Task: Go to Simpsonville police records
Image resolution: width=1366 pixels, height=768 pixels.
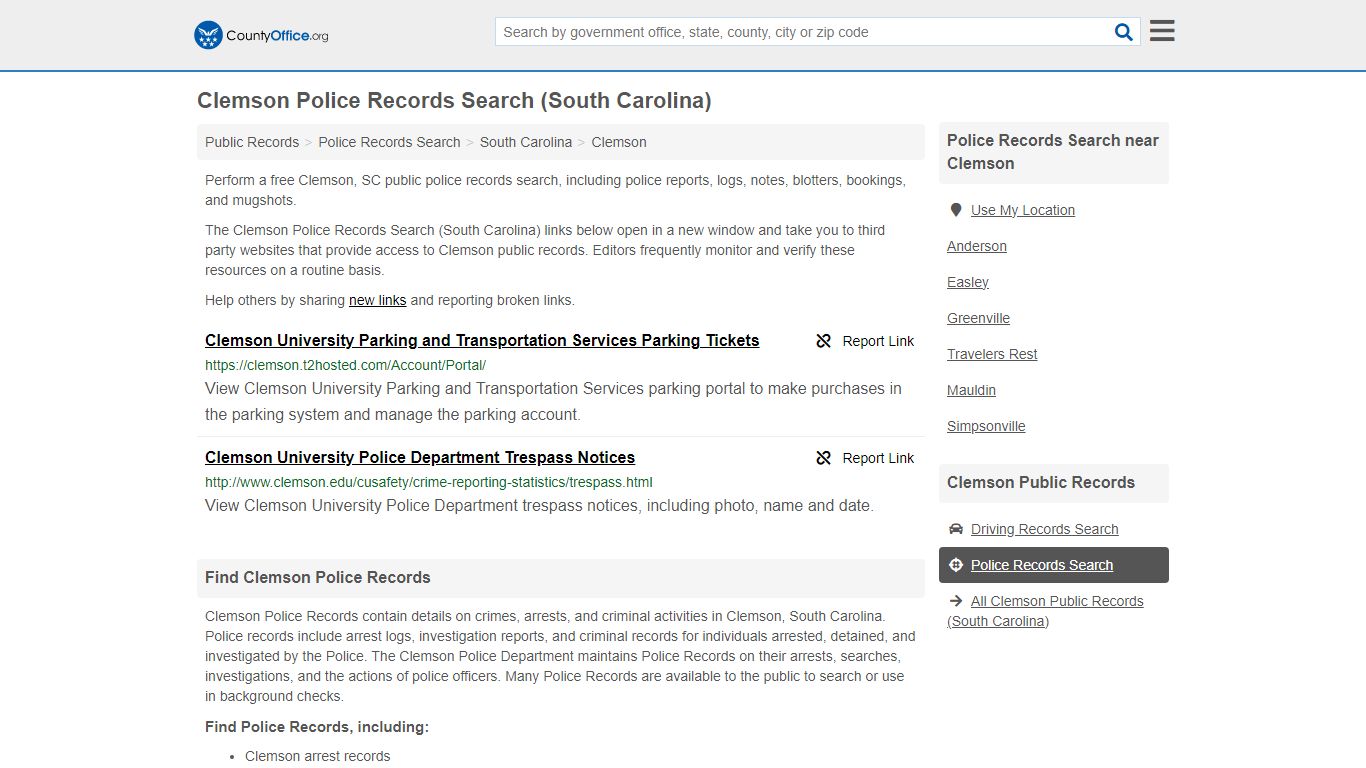Action: (x=986, y=426)
